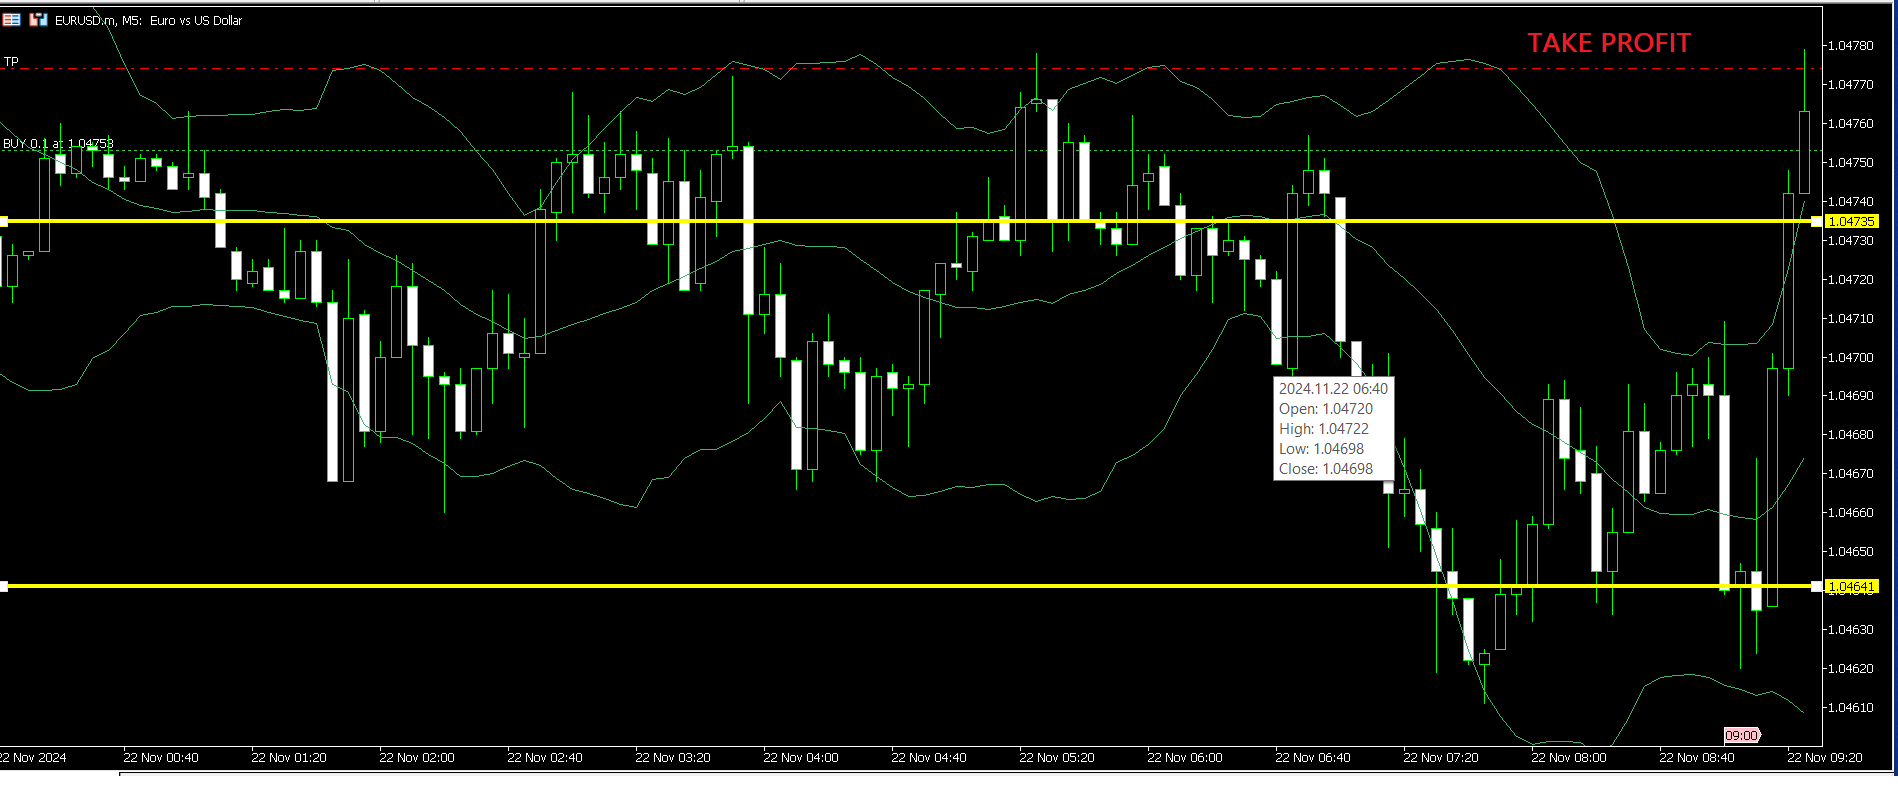Grab left handle of upper yellow line

click(x=4, y=221)
